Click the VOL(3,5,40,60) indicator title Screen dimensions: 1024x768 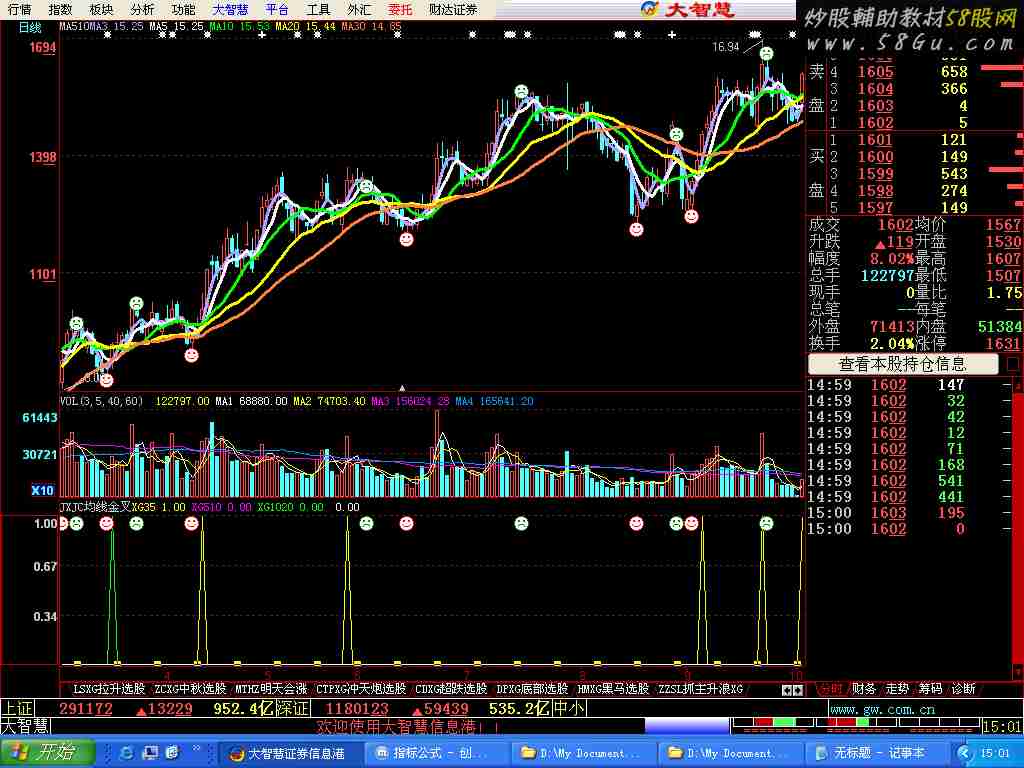point(101,401)
